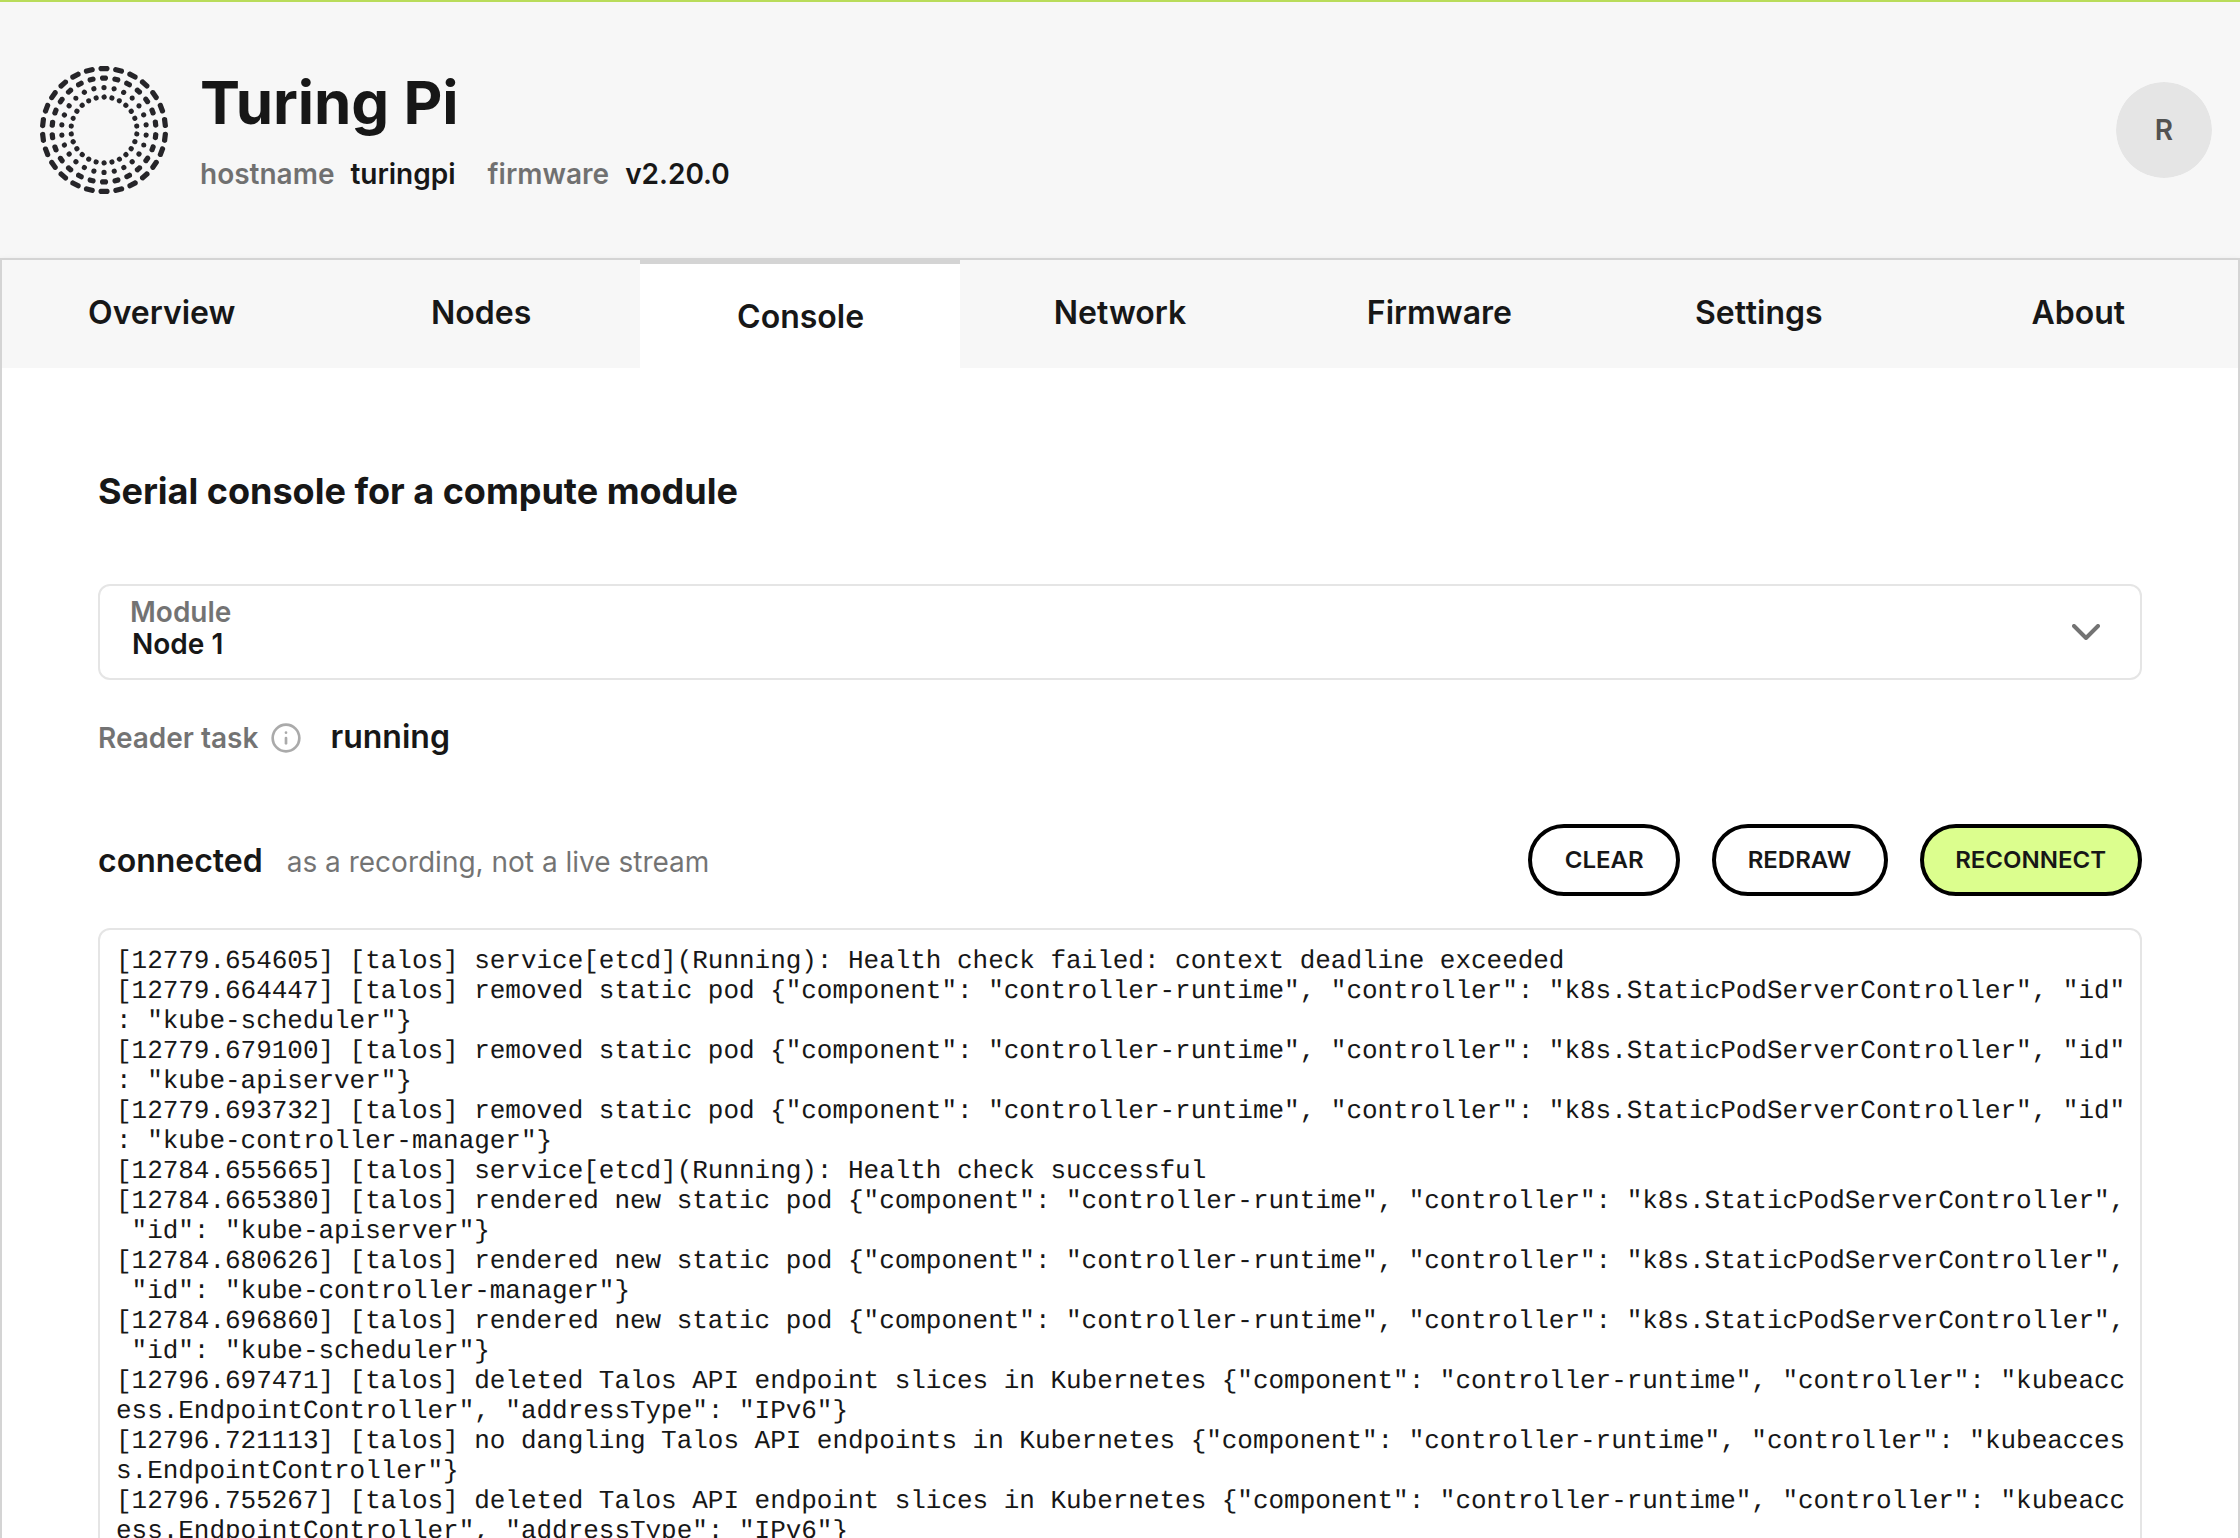Click the green RECONNECT button
Viewport: 2240px width, 1538px height.
pyautogui.click(x=2030, y=860)
